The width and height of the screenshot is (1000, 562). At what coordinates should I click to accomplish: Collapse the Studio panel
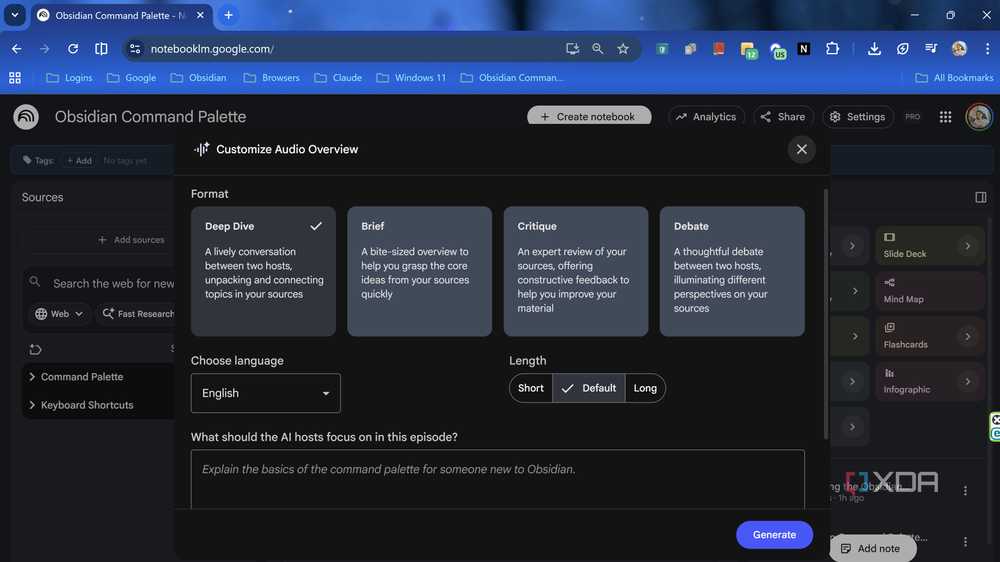click(x=980, y=198)
